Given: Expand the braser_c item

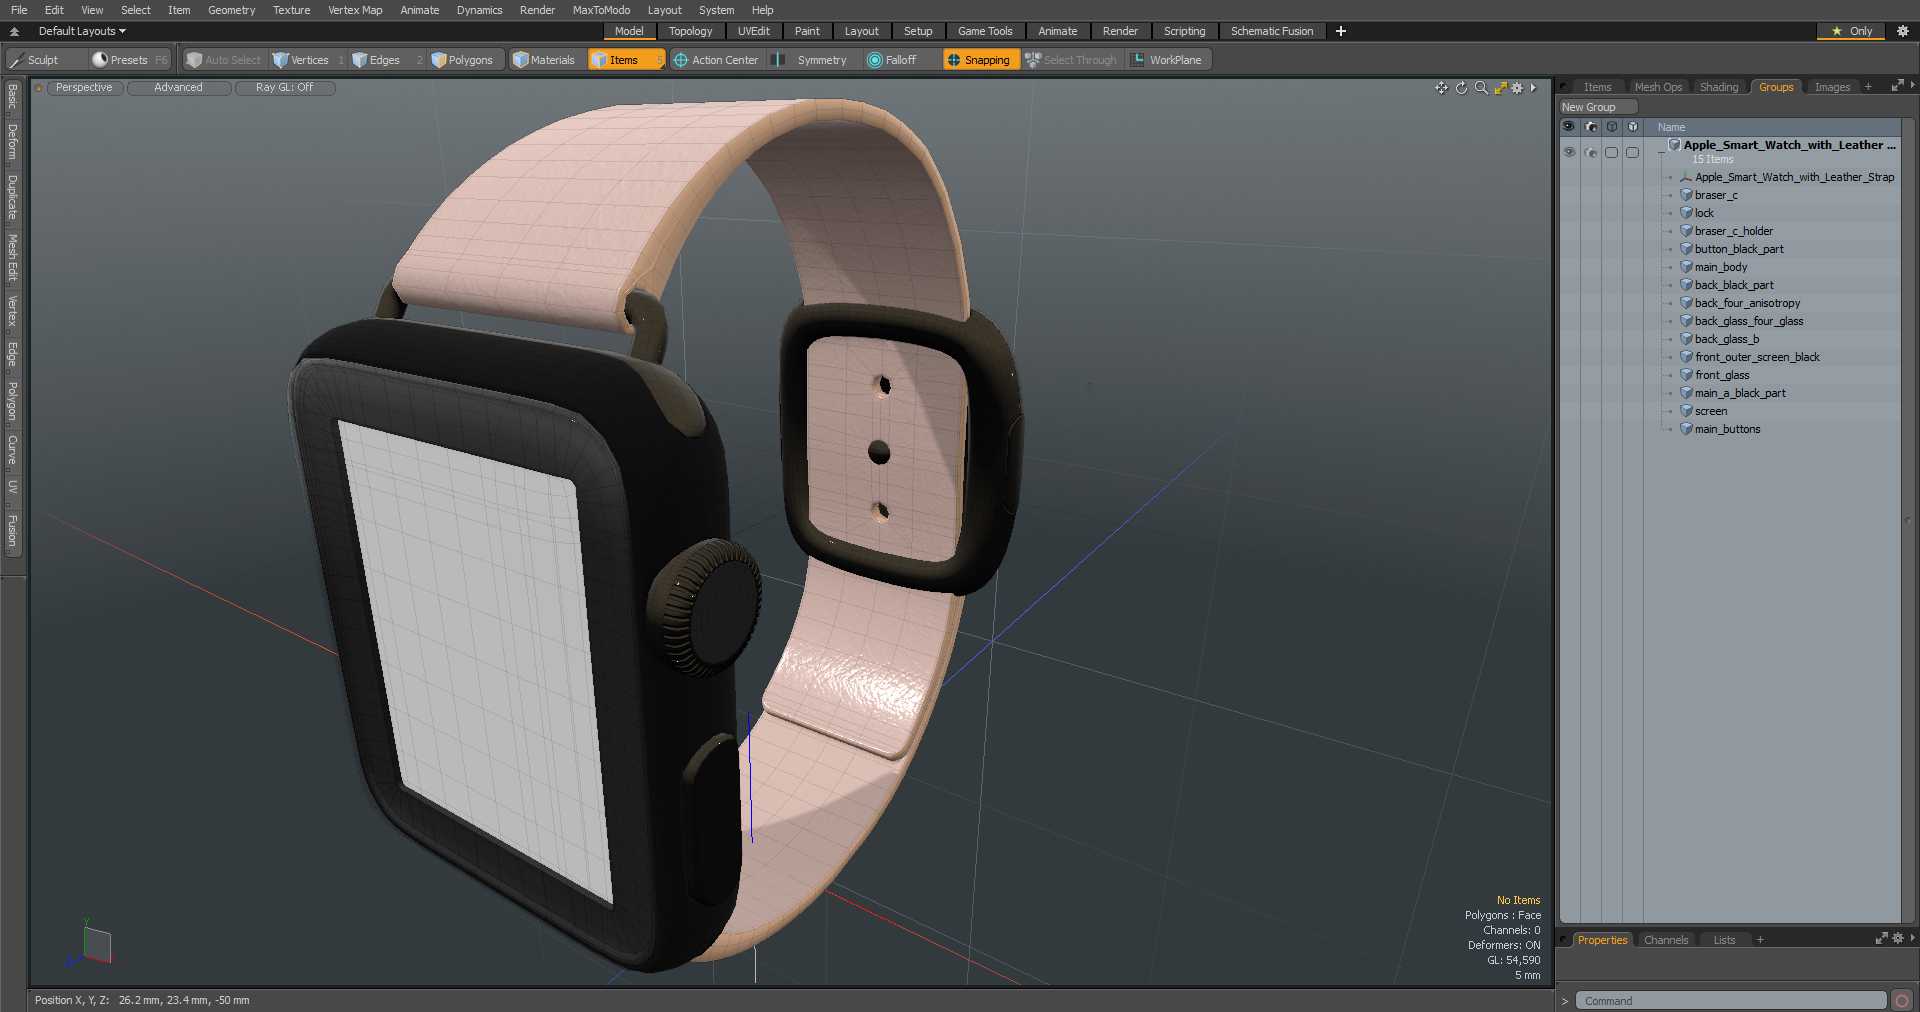Looking at the screenshot, I should click(1669, 196).
